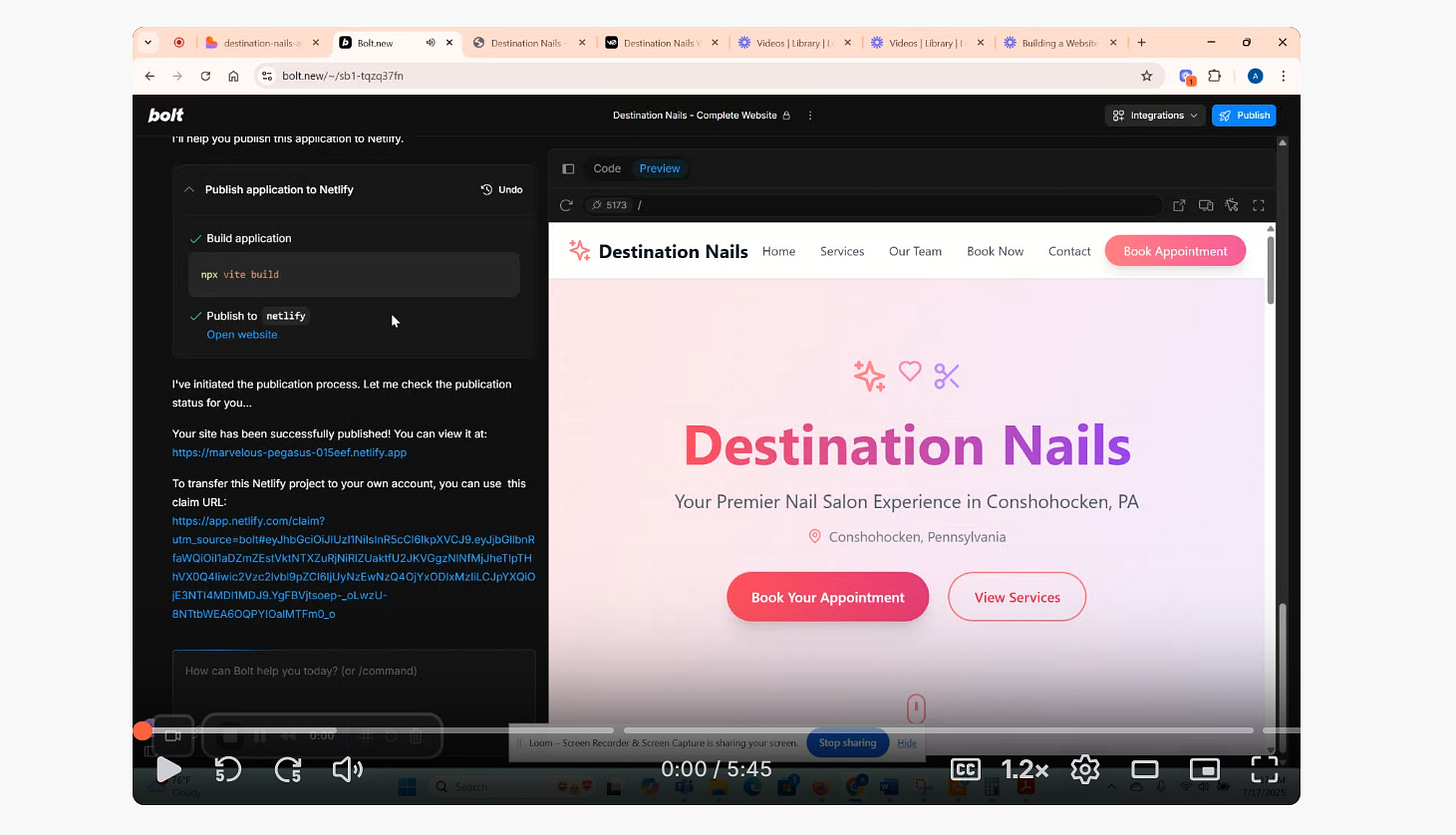Click npx vite build command block
This screenshot has height=835, width=1456.
click(x=354, y=274)
